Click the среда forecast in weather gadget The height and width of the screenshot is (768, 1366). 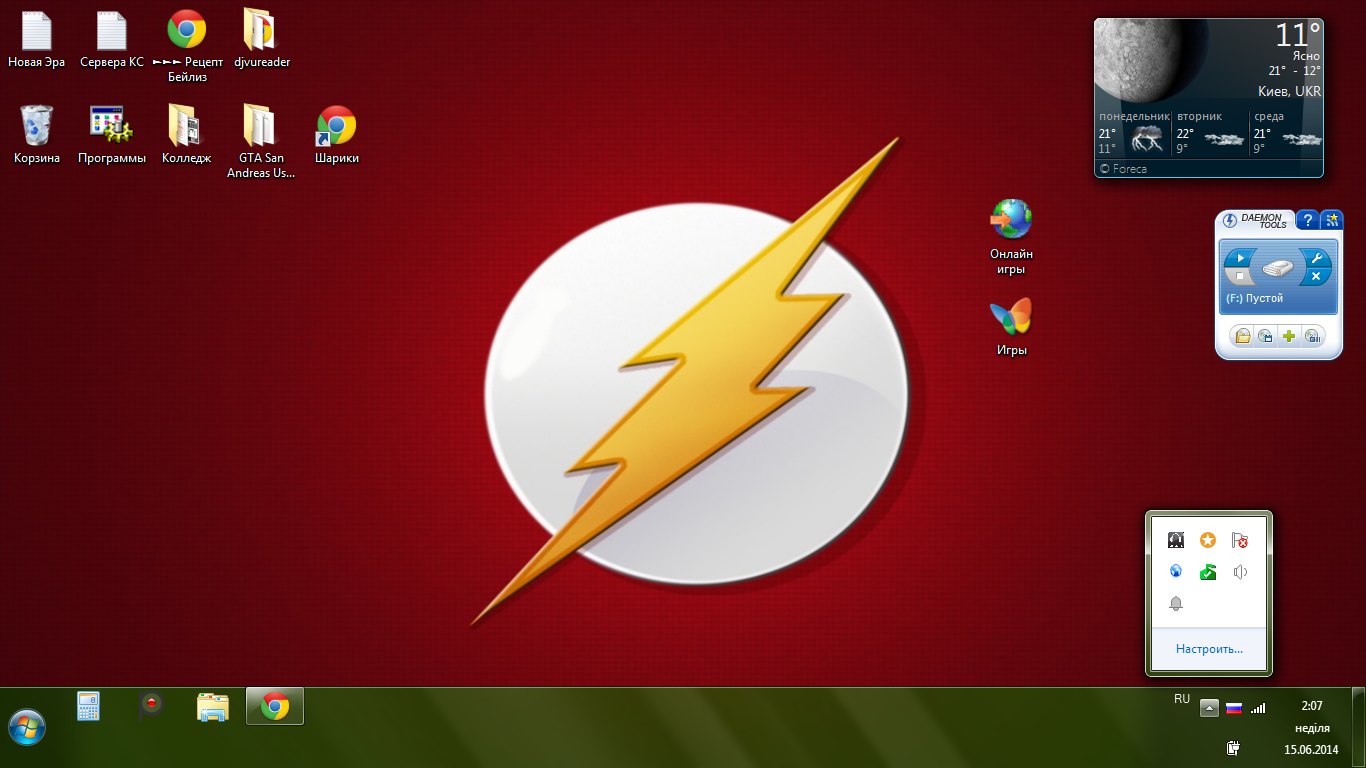click(x=1286, y=133)
